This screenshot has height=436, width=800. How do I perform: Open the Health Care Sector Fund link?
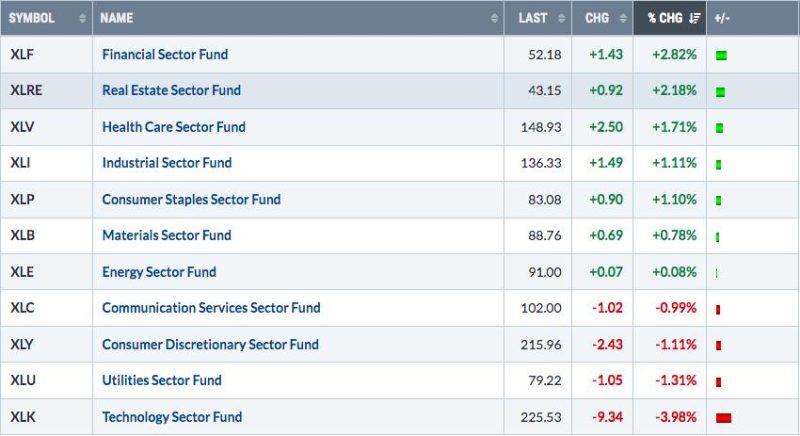tap(173, 127)
